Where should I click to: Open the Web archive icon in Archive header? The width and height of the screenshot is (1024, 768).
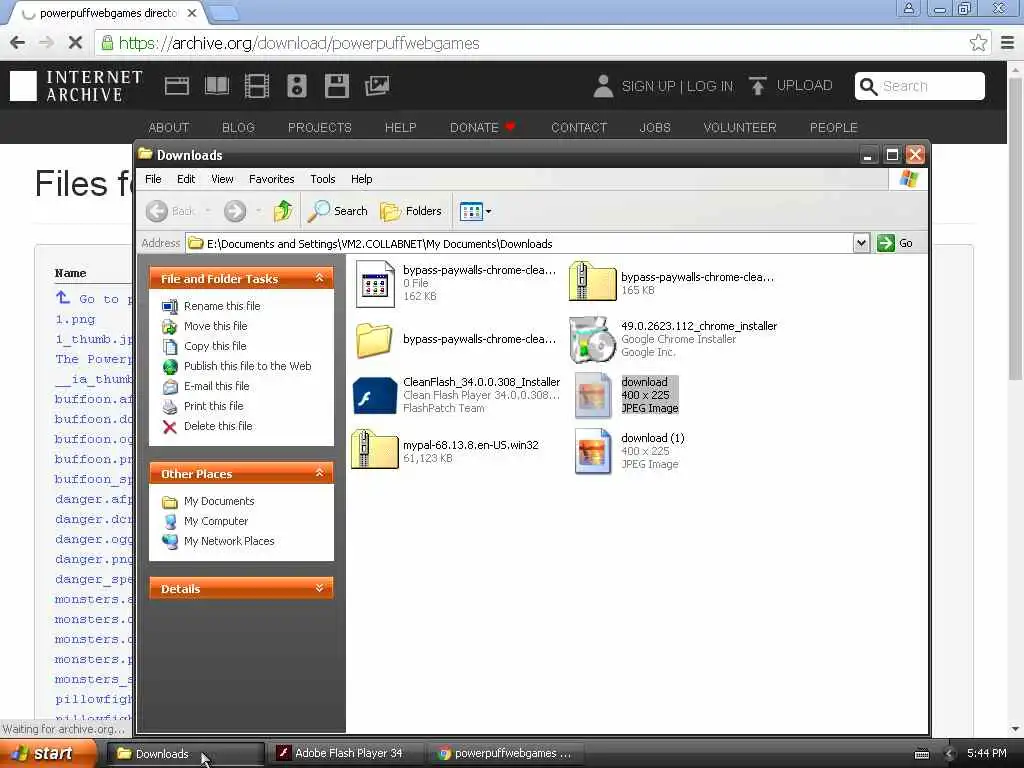[176, 86]
